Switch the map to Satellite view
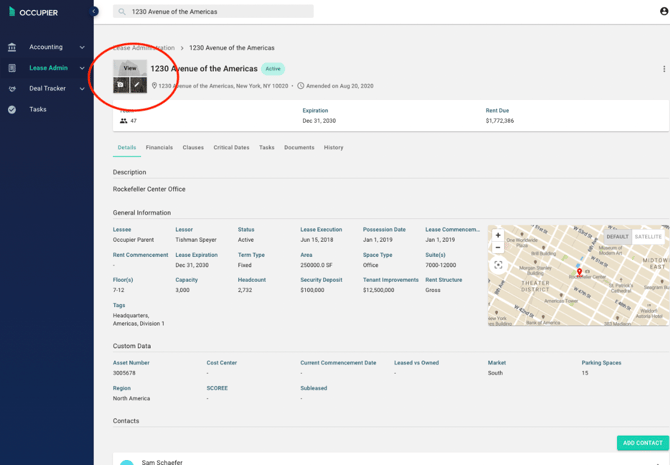 coord(648,237)
